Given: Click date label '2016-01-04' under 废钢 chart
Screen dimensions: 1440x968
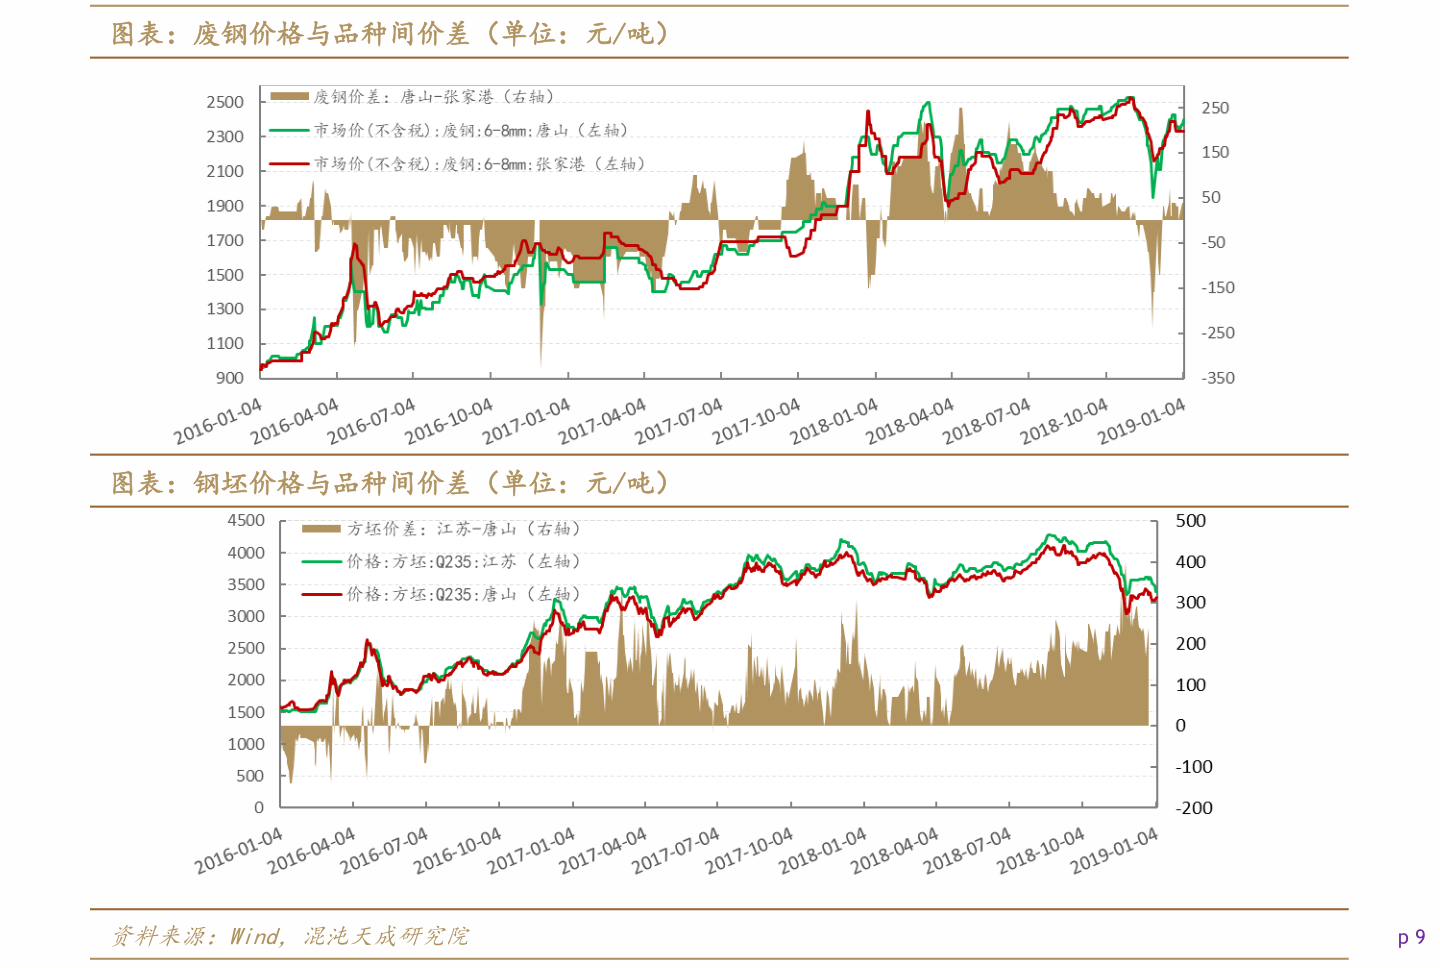Looking at the screenshot, I should (x=218, y=421).
